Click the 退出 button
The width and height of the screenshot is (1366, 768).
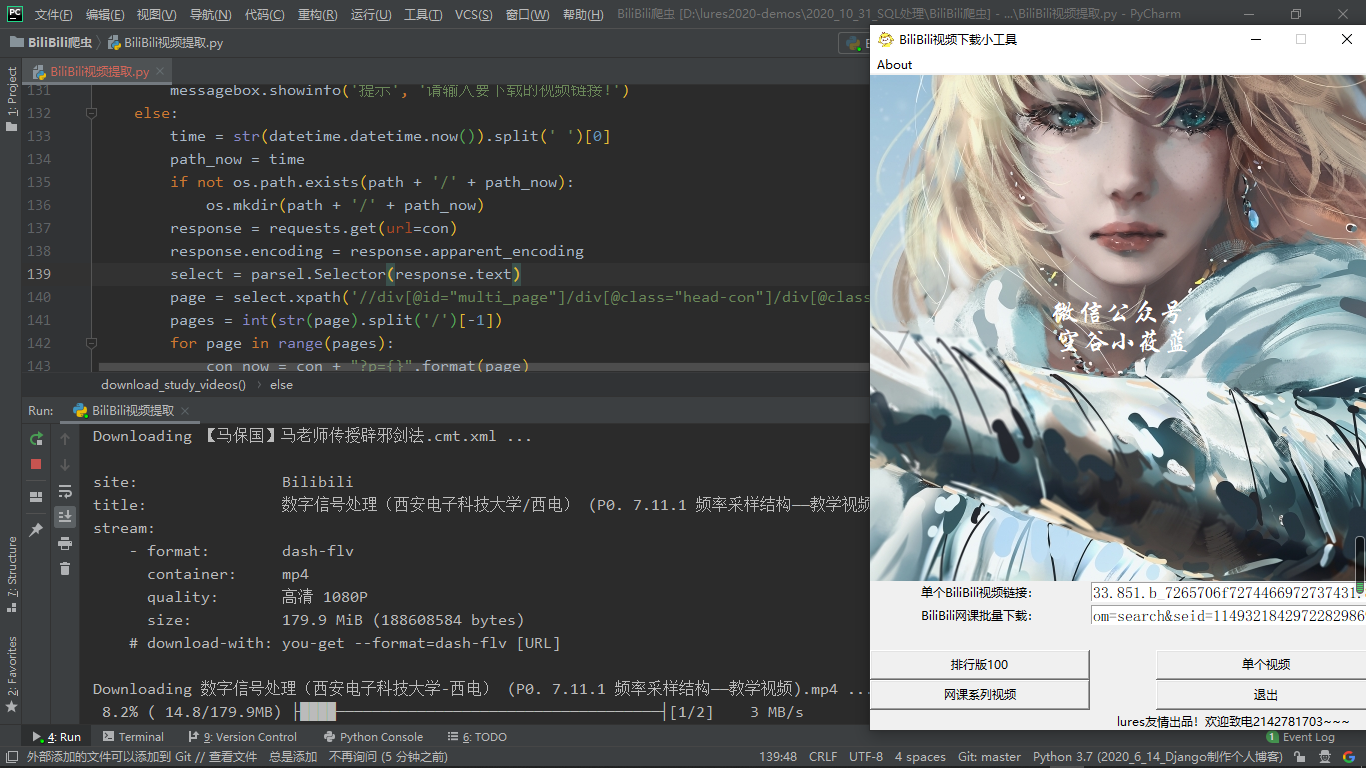coord(1261,695)
